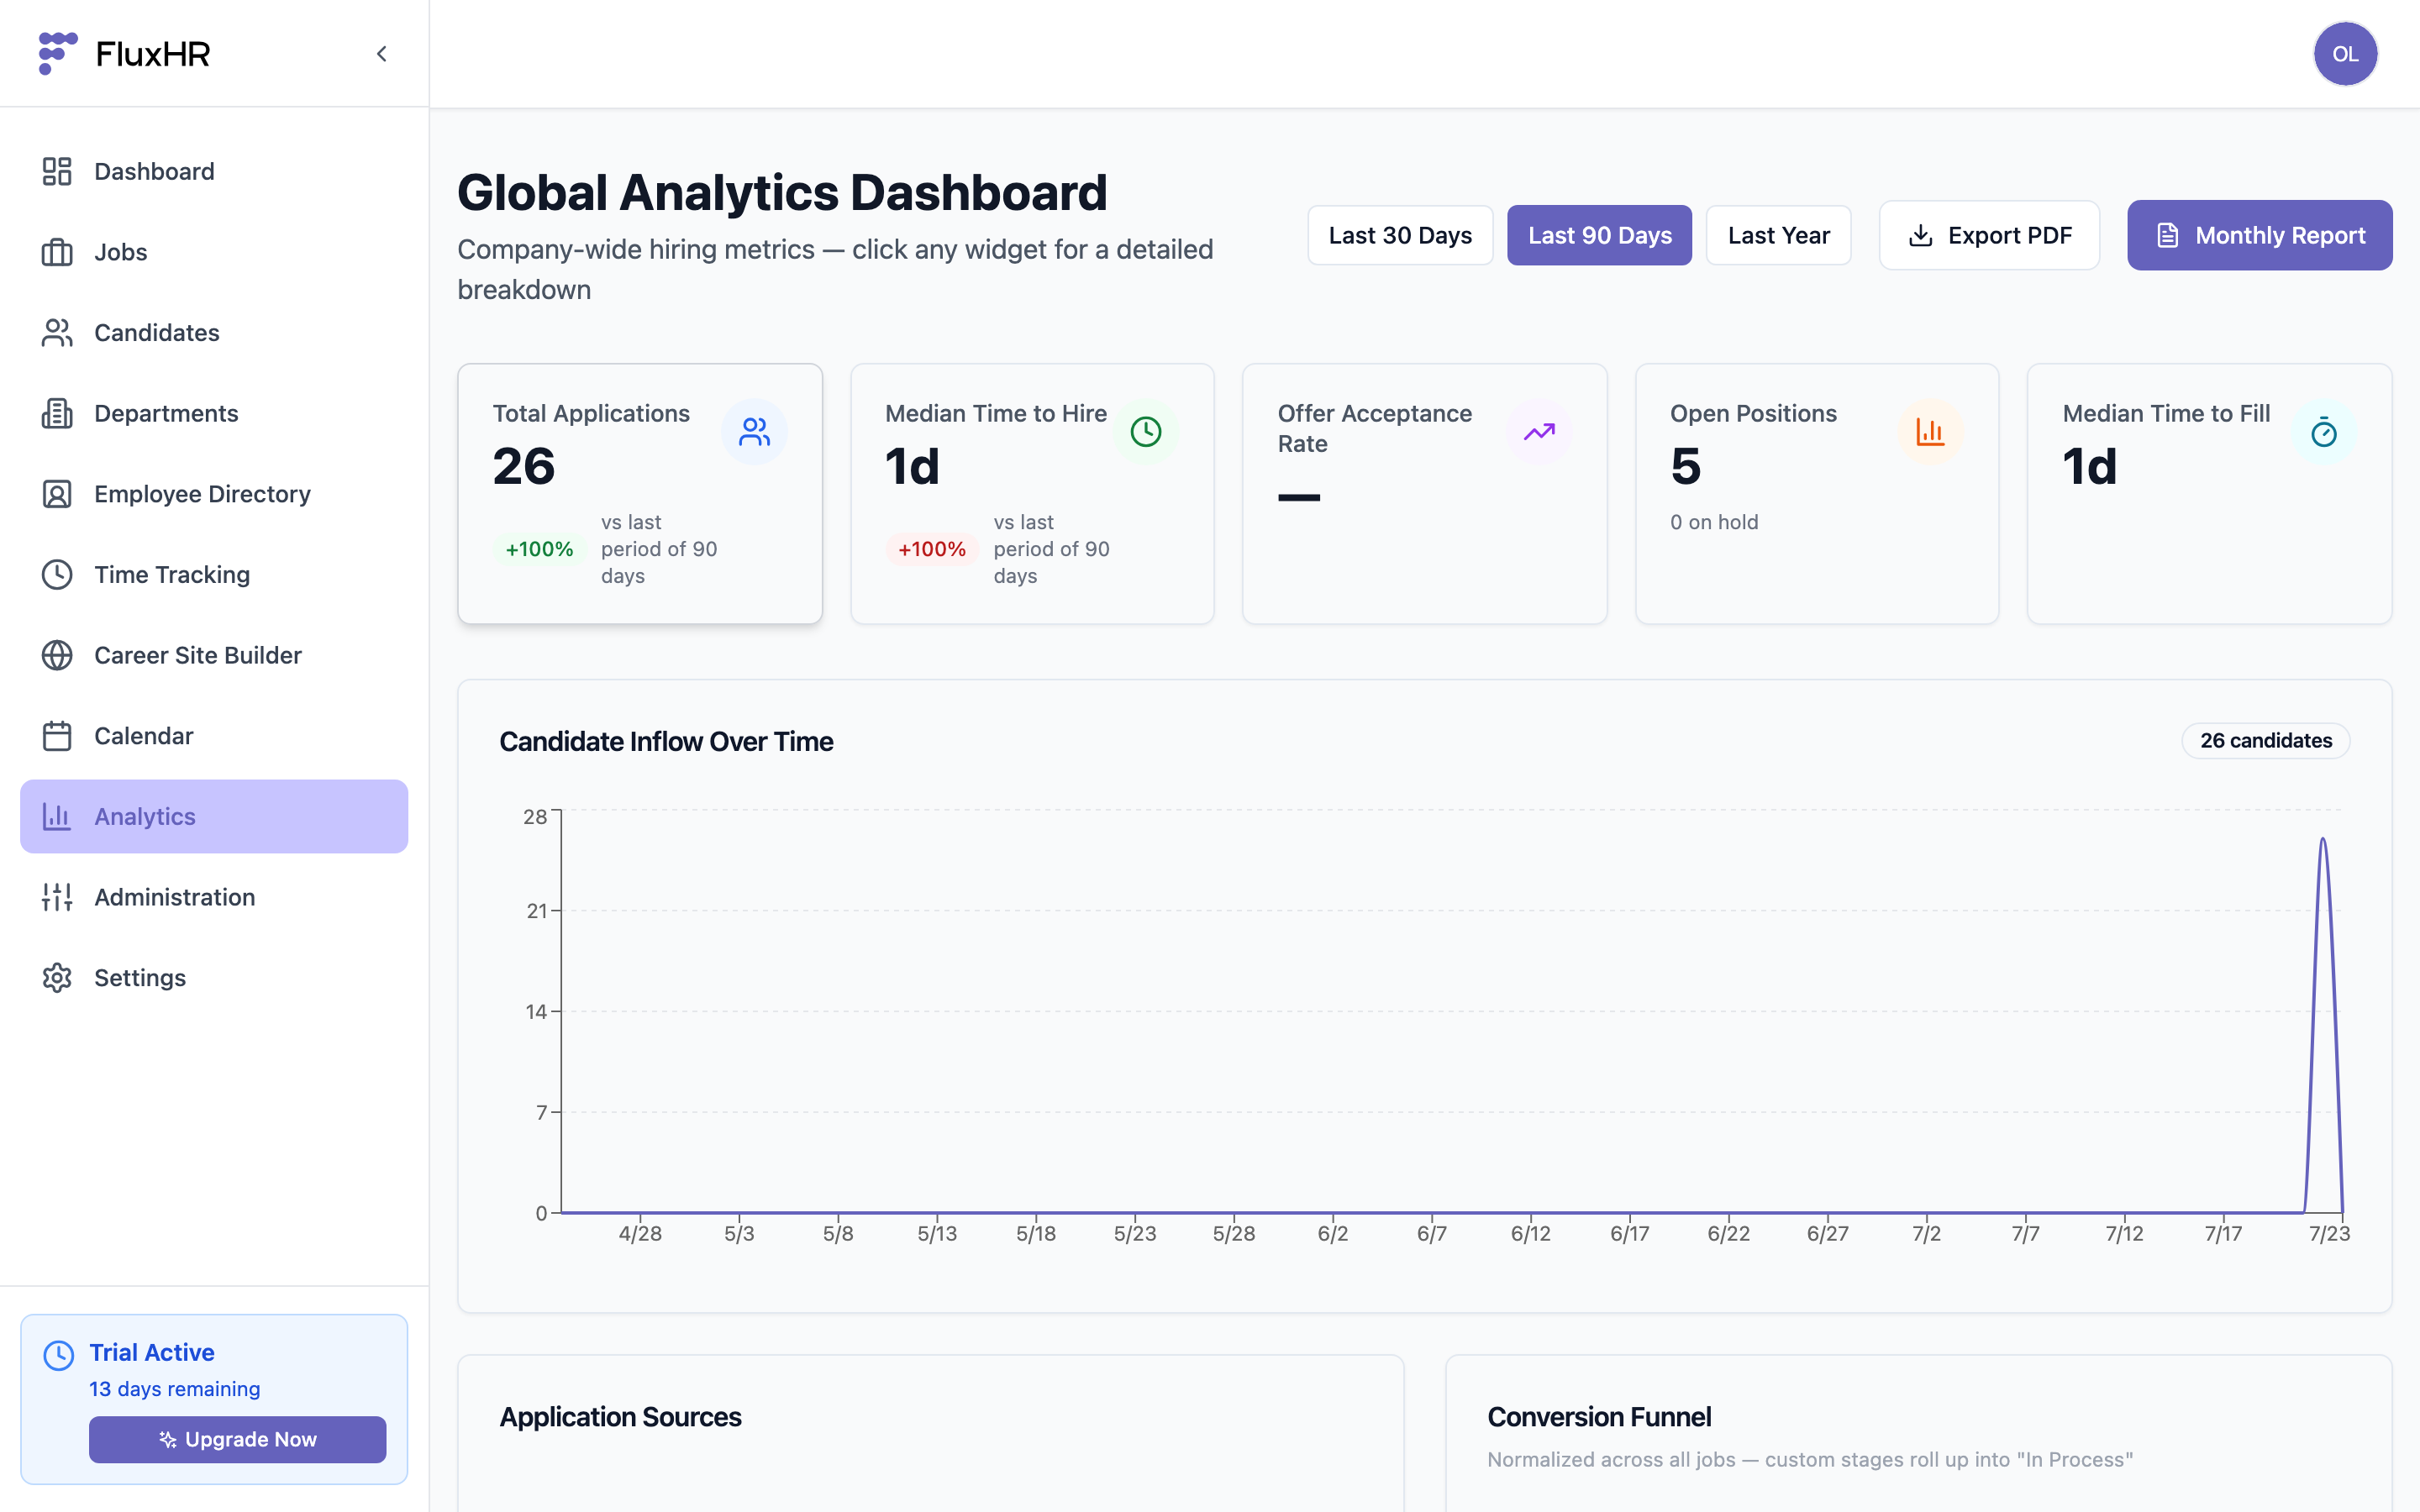Click the FluxHR logo icon
Screen dimensions: 2420x1512
pos(57,53)
